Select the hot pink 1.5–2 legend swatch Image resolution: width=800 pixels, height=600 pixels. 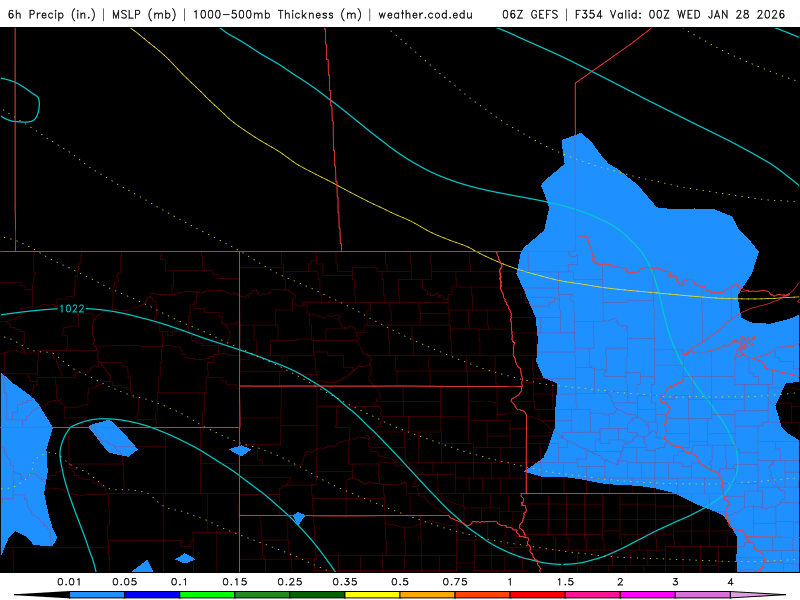(x=593, y=595)
